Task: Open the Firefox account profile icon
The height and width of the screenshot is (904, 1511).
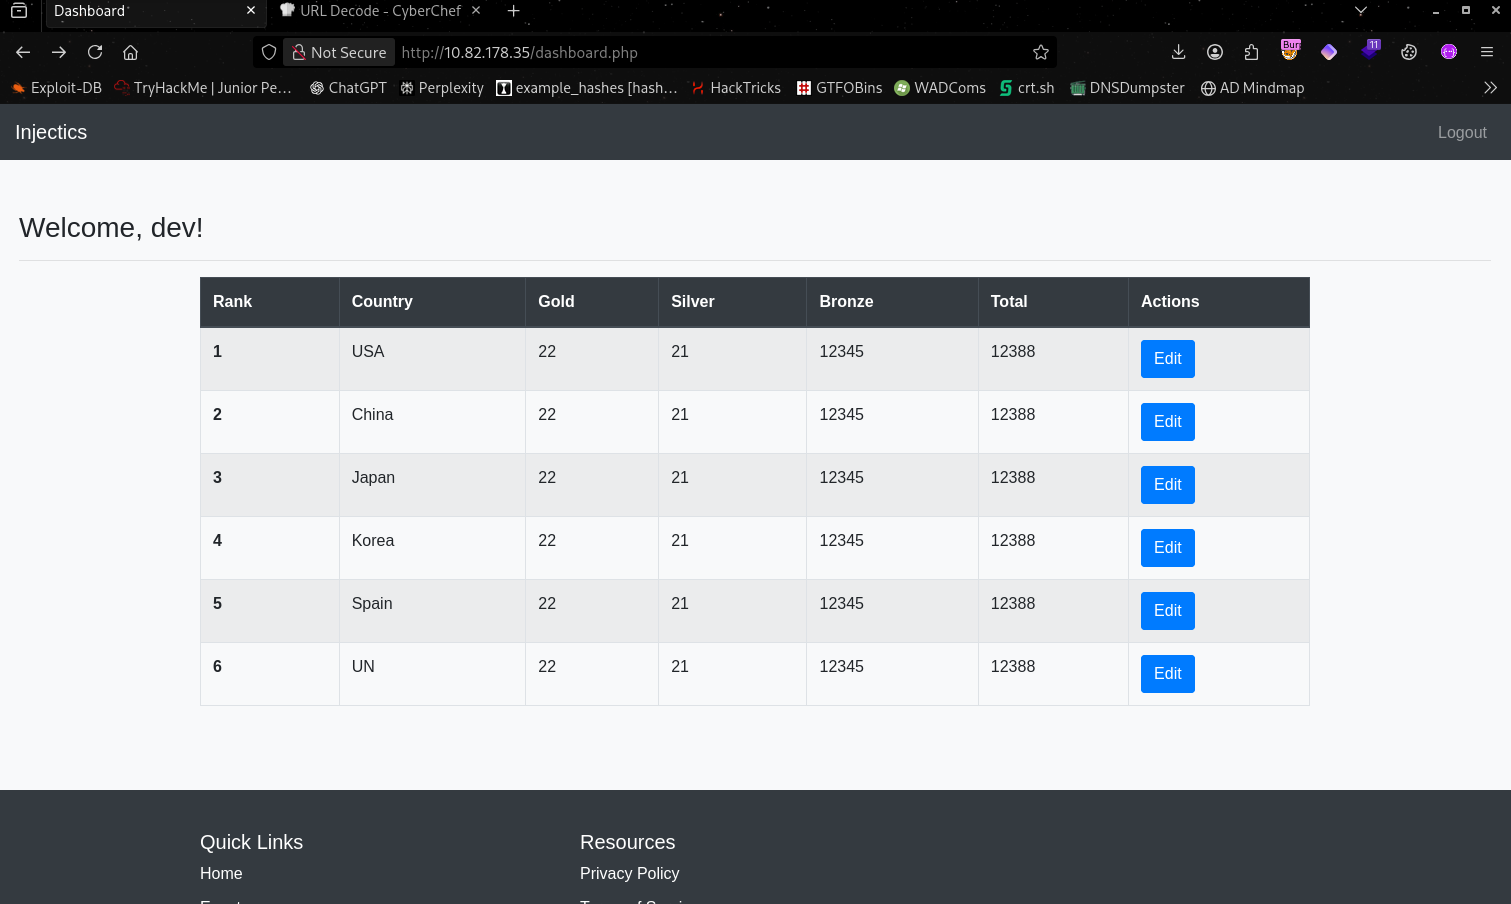Action: pos(1215,52)
